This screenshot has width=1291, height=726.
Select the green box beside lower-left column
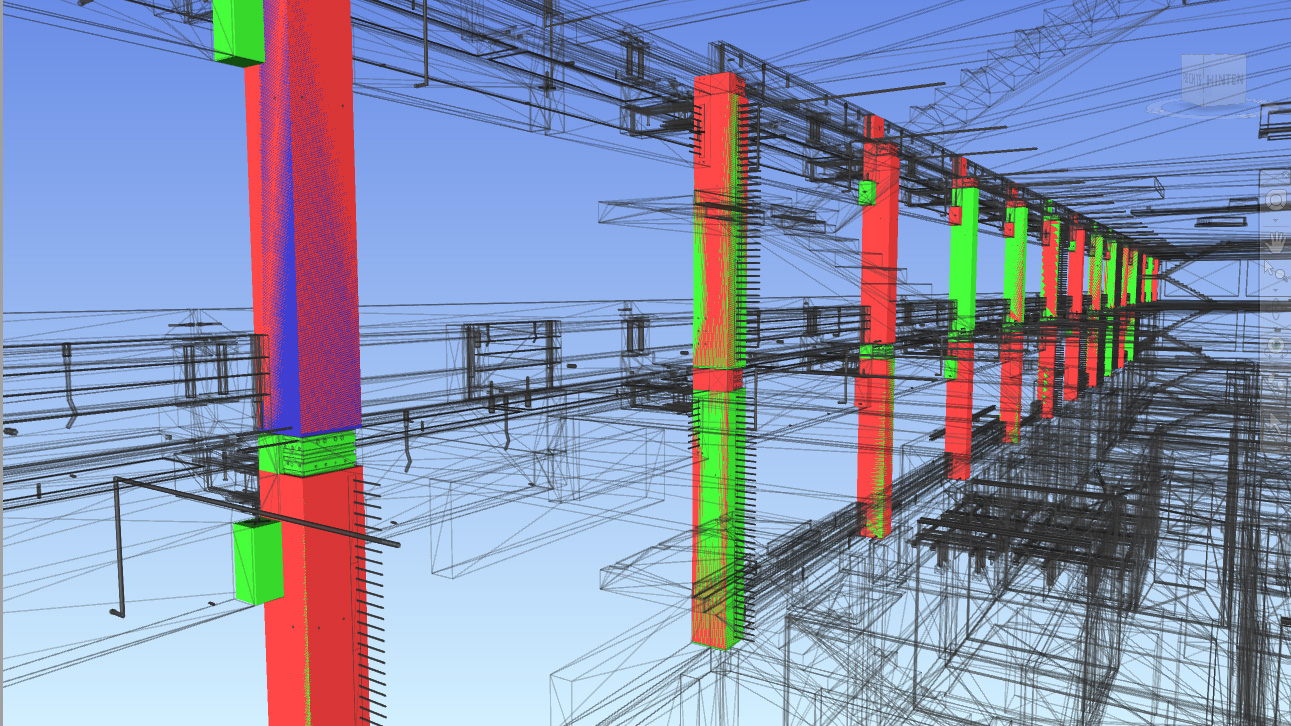tap(258, 562)
